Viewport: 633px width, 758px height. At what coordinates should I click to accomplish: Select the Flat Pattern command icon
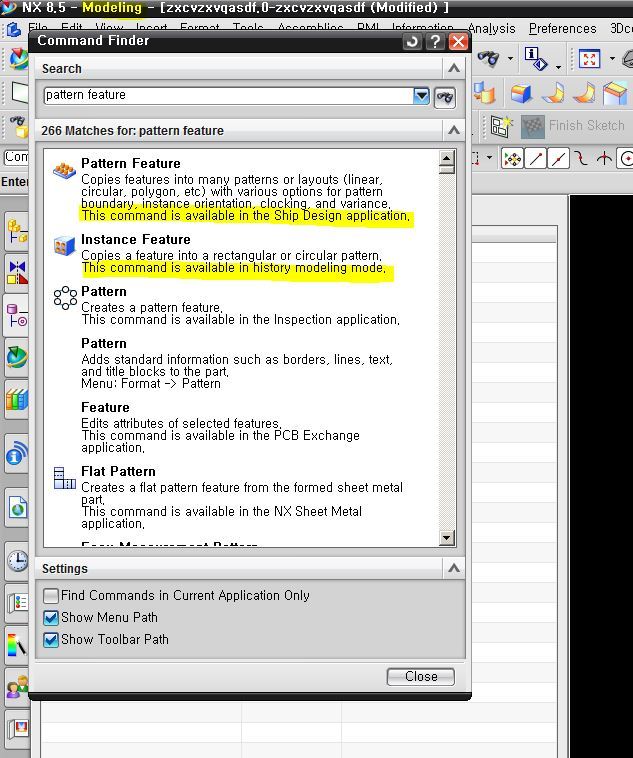[65, 478]
